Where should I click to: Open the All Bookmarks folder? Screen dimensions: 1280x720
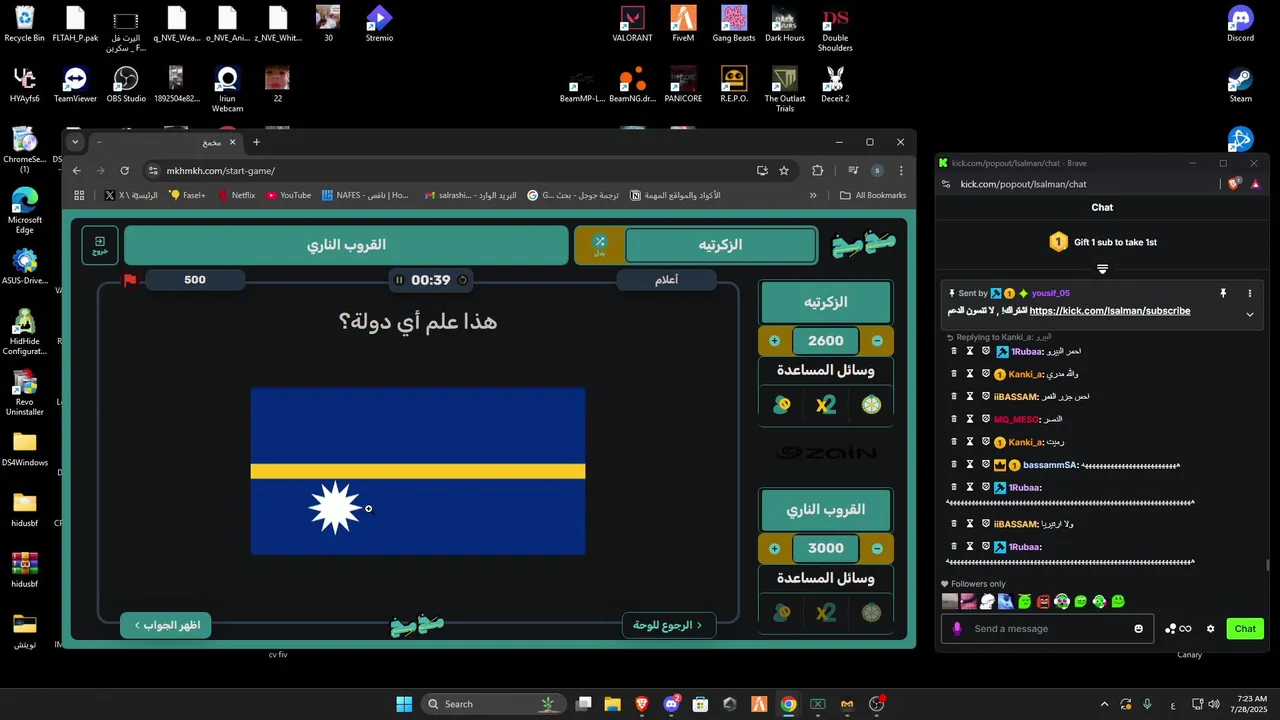click(x=873, y=195)
